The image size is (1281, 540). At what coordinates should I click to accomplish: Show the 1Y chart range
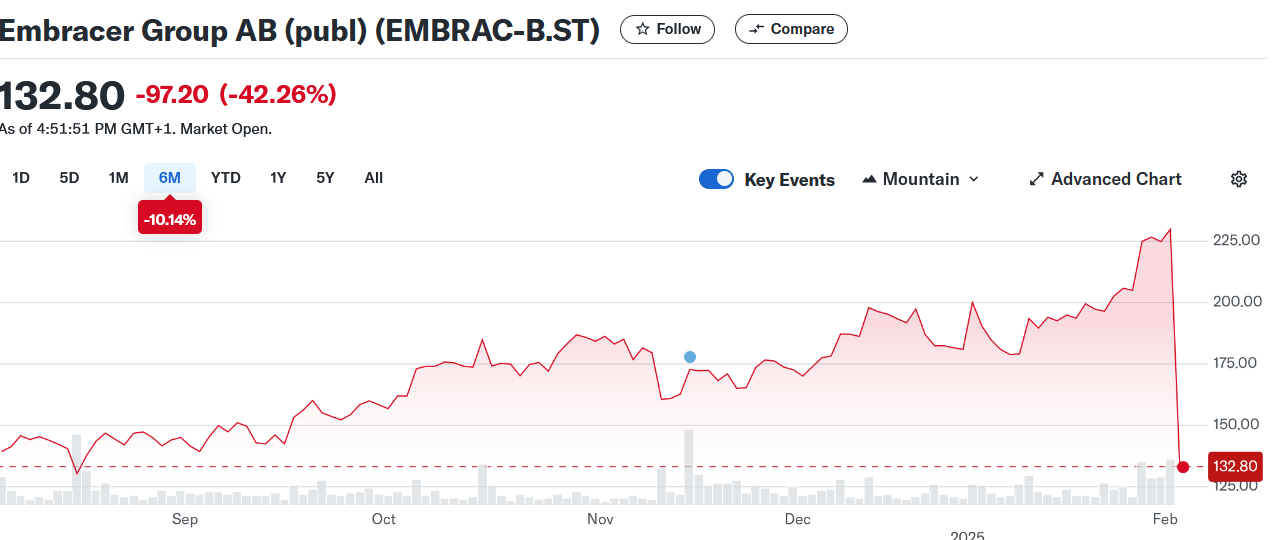278,178
